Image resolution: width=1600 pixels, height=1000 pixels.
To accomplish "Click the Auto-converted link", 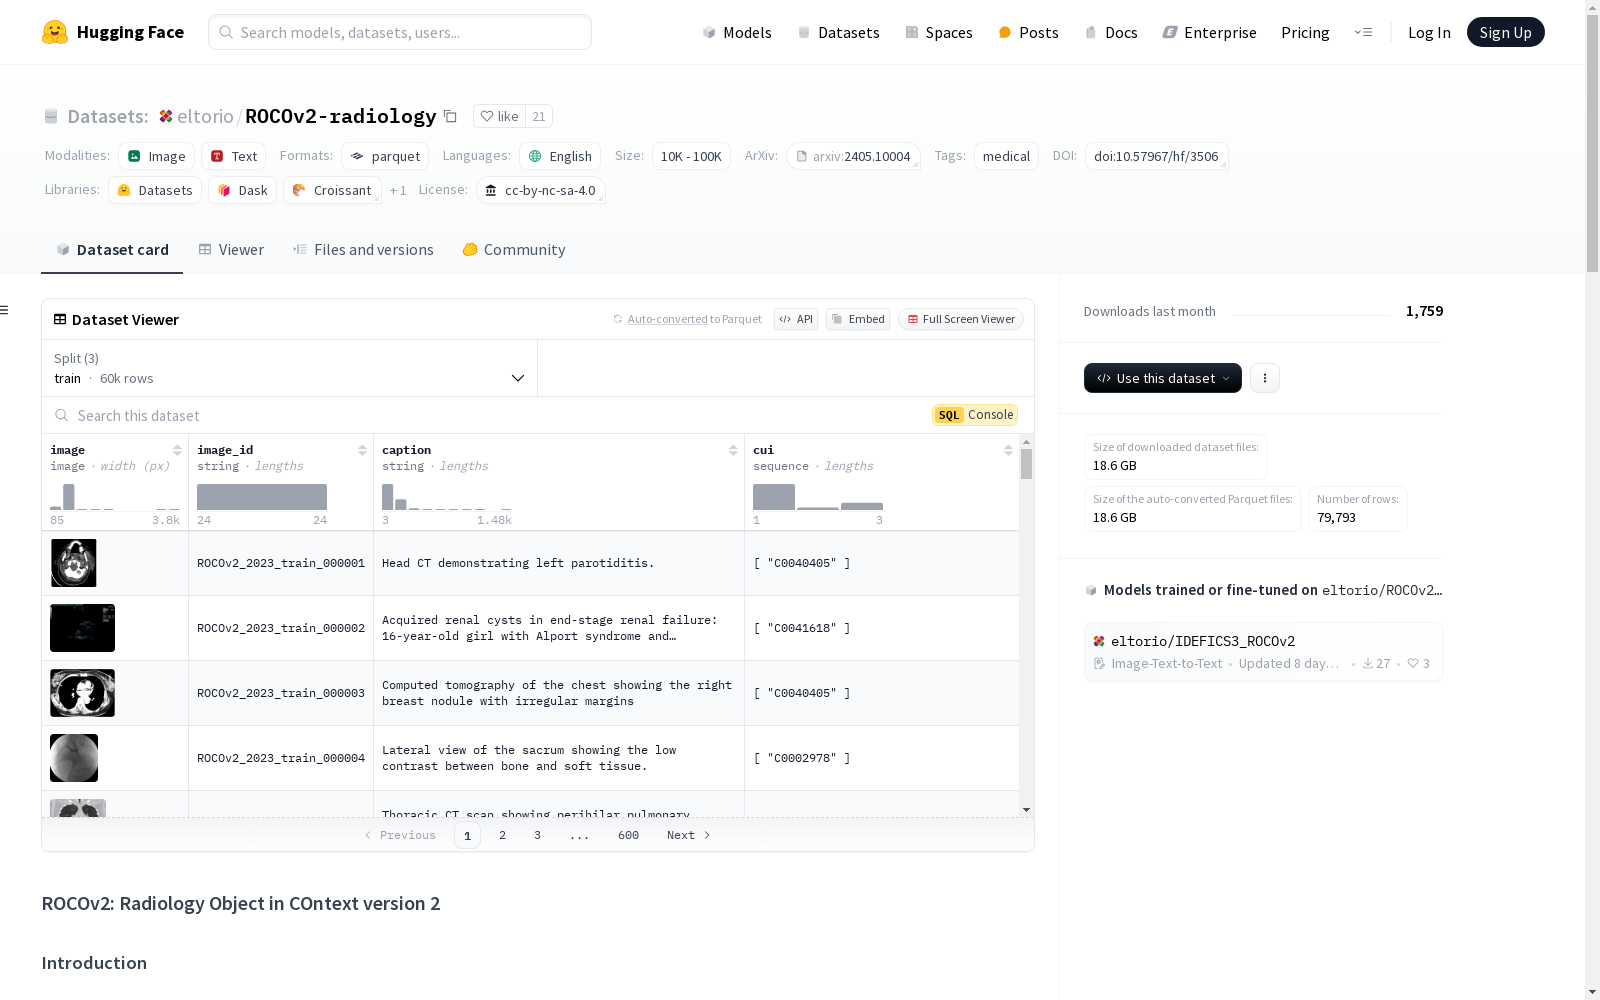I will point(667,319).
